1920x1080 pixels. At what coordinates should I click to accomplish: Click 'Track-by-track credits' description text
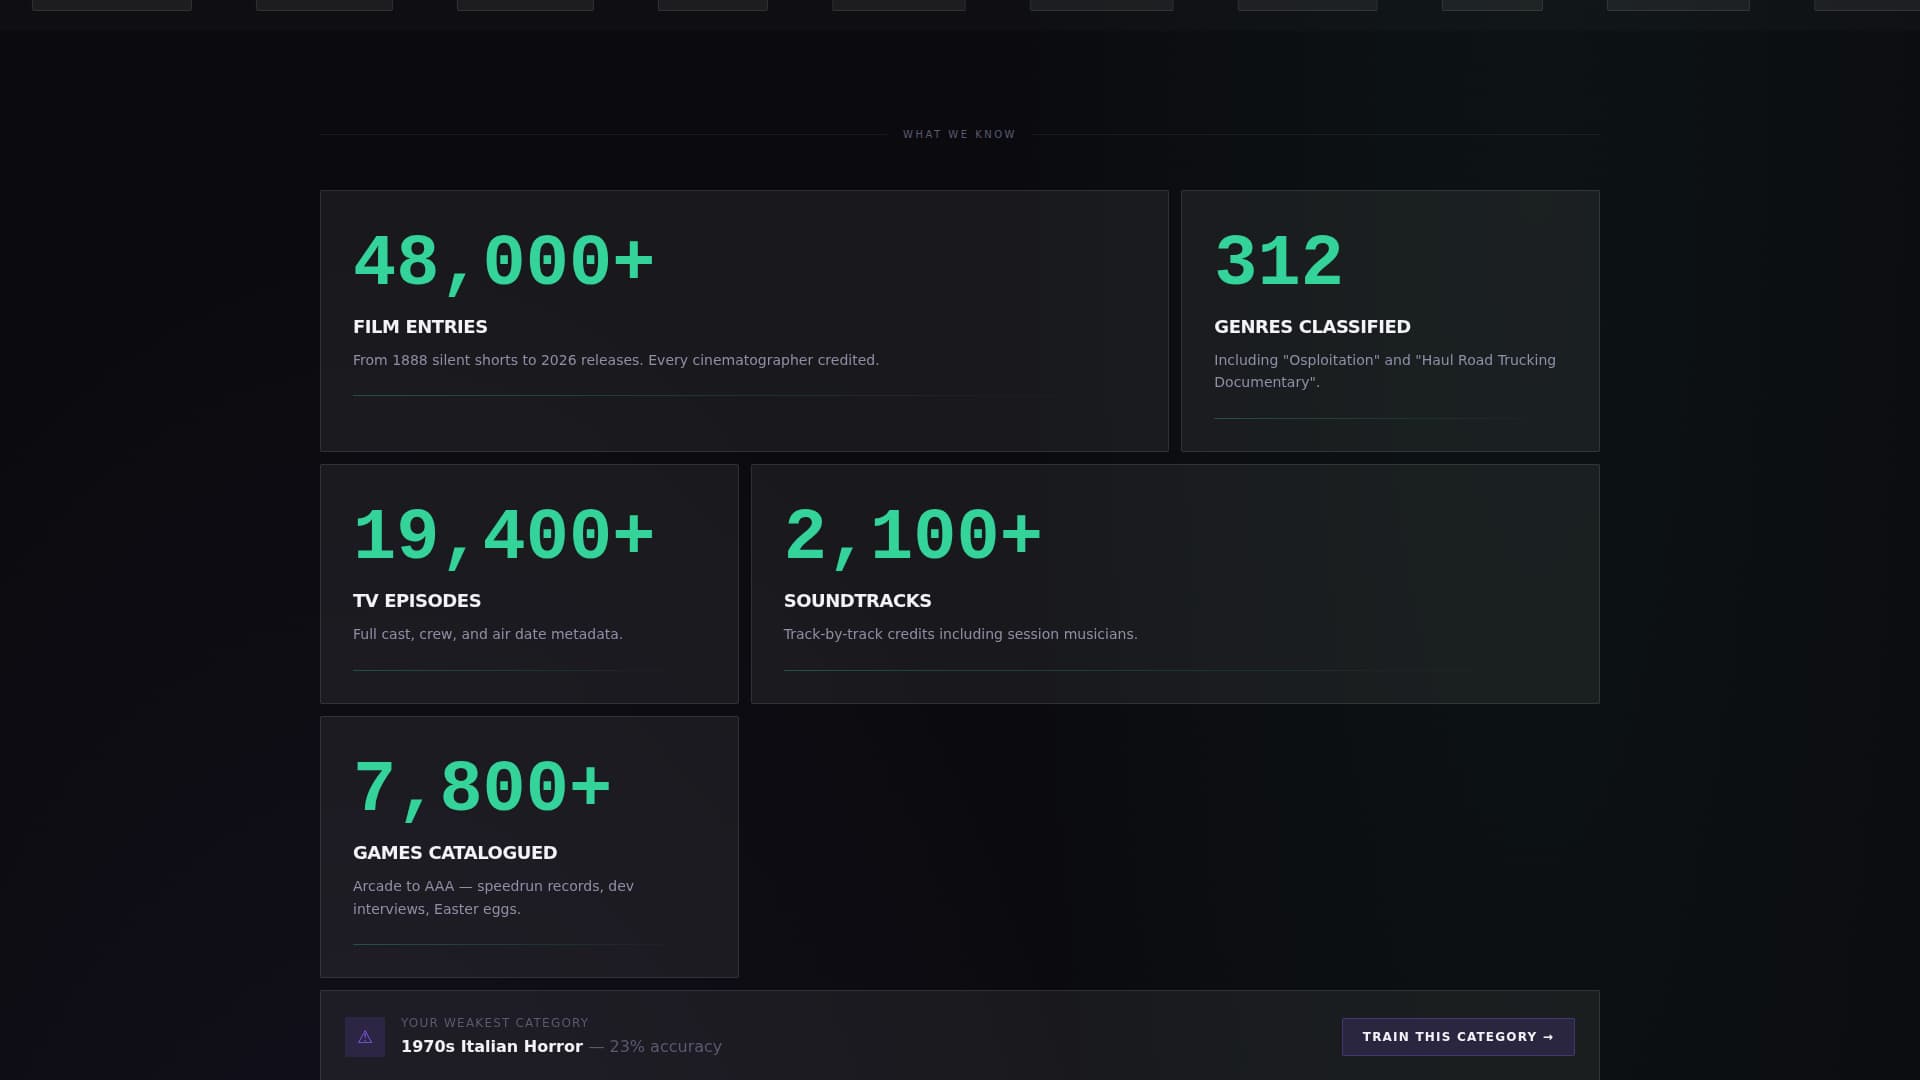pos(961,634)
